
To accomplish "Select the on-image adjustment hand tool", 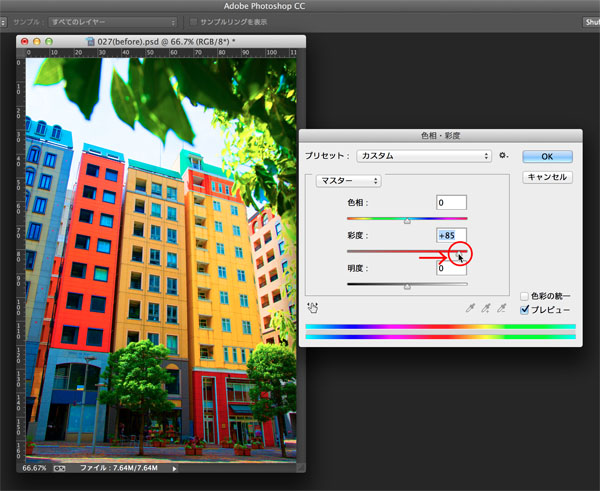I will 313,308.
